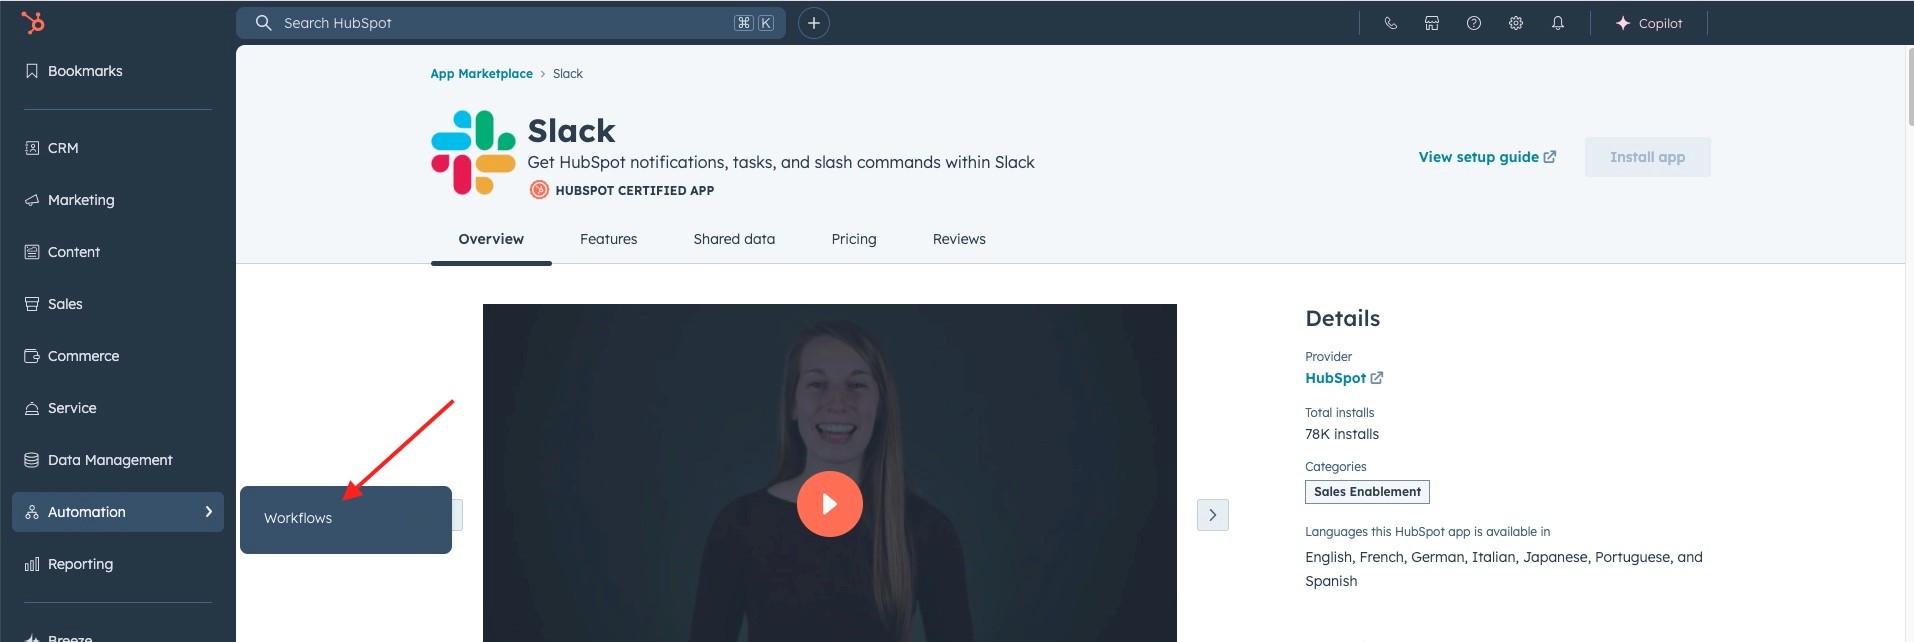Viewport: 1914px width, 642px height.
Task: Click the plus create button
Action: 814,23
